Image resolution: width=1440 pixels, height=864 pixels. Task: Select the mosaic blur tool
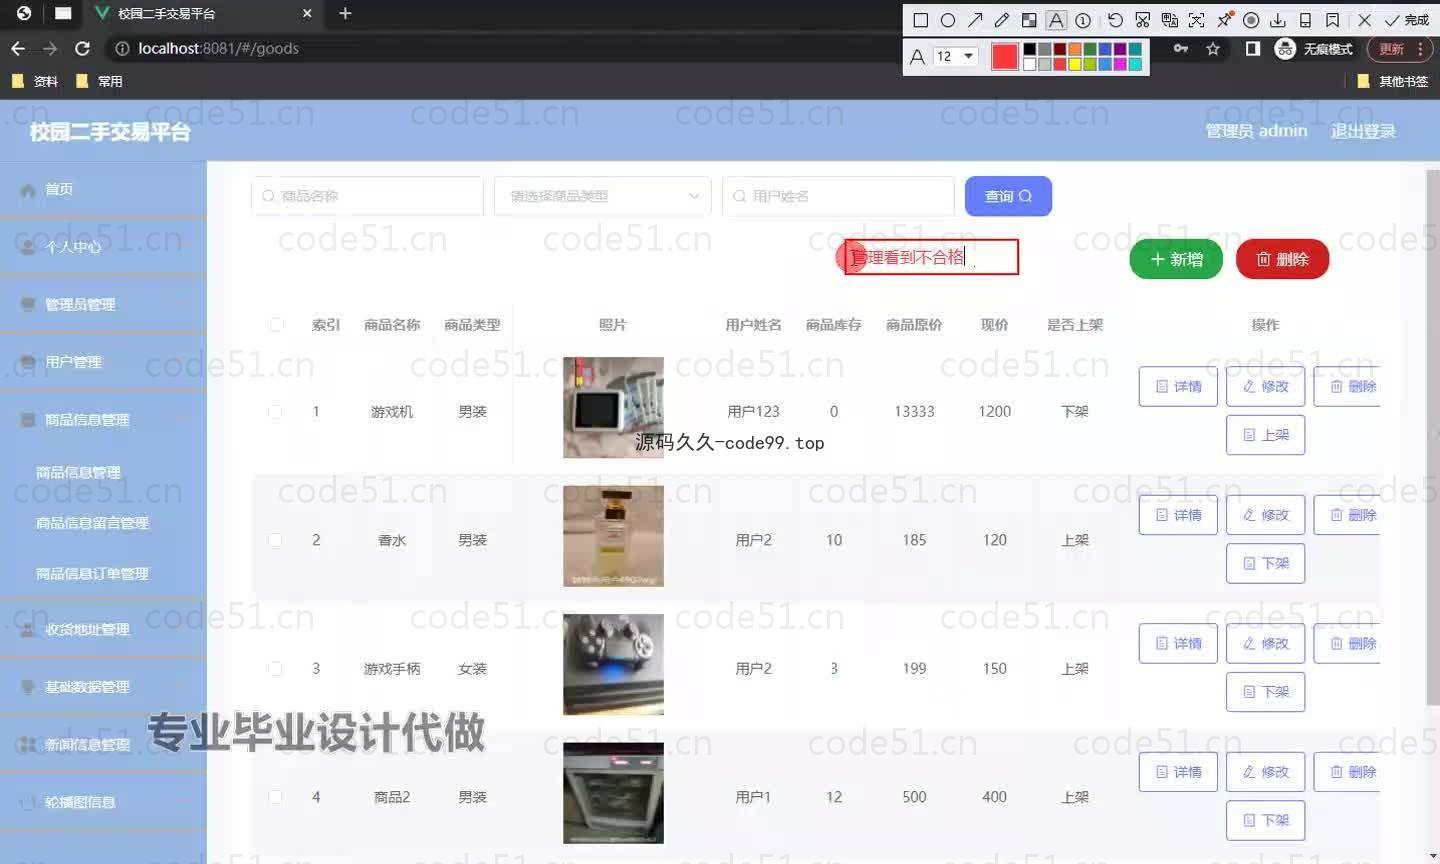(1029, 20)
